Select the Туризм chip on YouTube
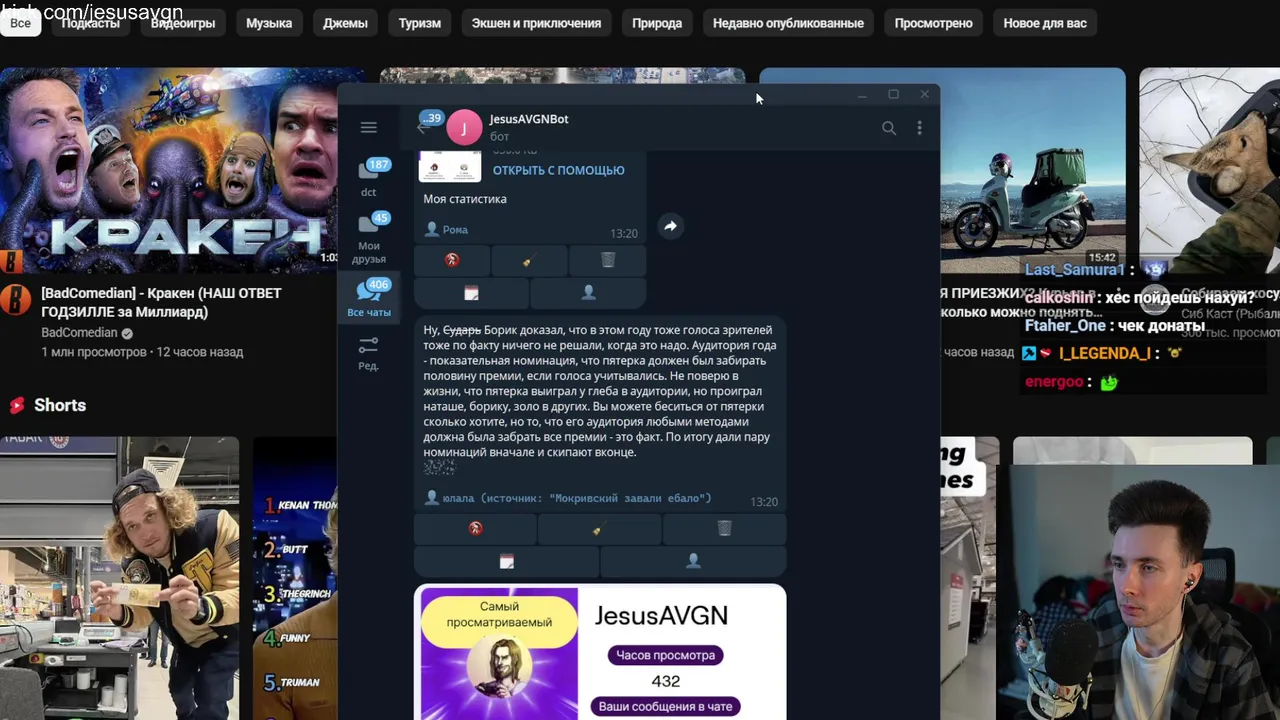Viewport: 1280px width, 720px height. tap(420, 23)
